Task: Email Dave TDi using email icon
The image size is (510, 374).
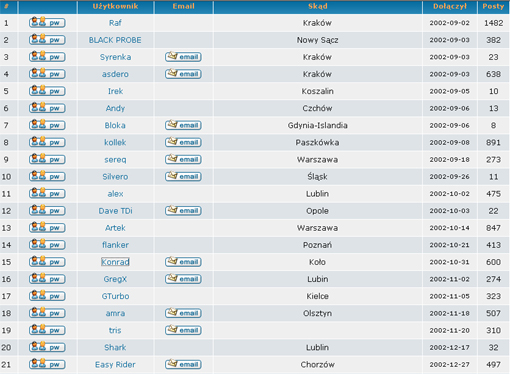Action: (x=183, y=210)
